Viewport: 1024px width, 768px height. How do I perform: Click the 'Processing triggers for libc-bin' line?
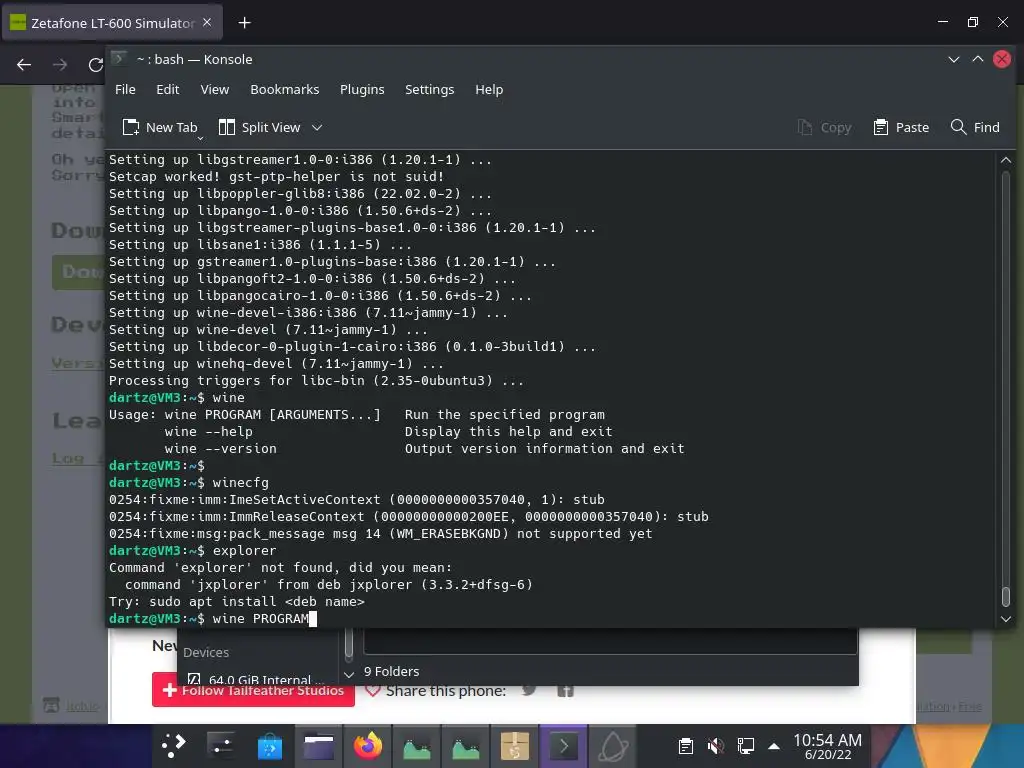[x=316, y=381]
